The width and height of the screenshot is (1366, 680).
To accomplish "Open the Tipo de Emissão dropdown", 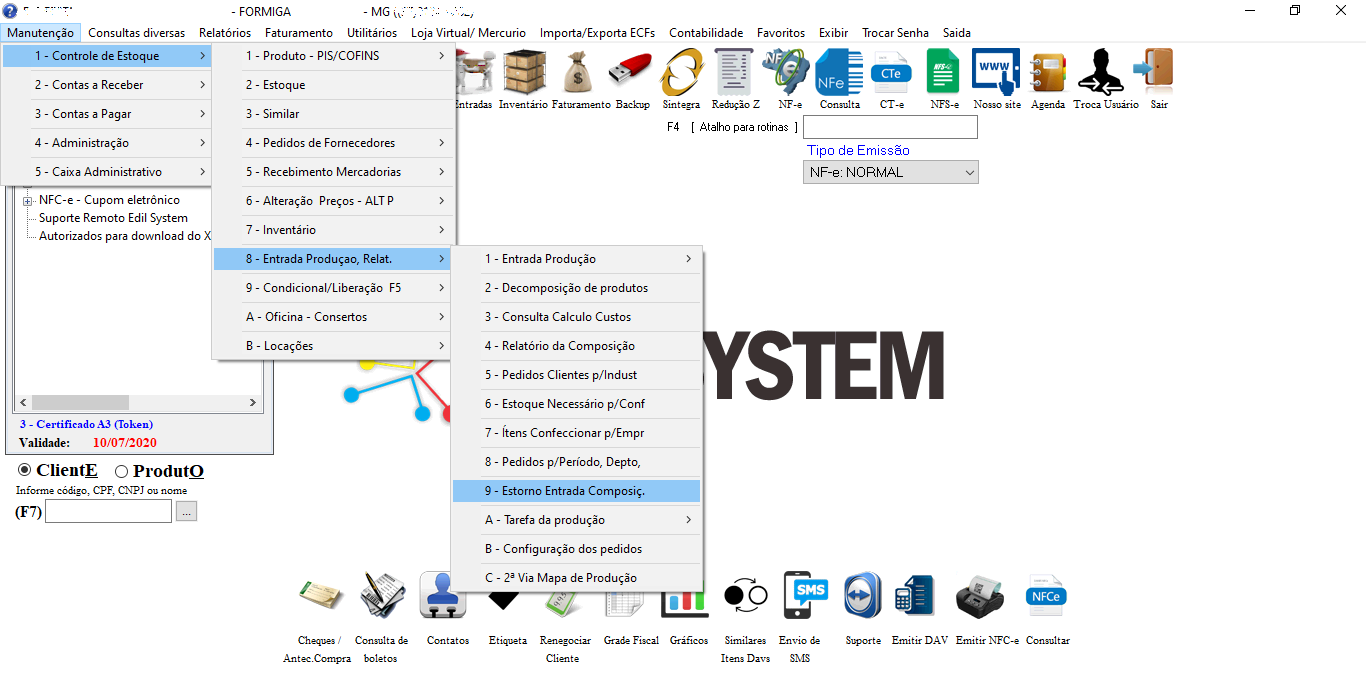I will [890, 172].
